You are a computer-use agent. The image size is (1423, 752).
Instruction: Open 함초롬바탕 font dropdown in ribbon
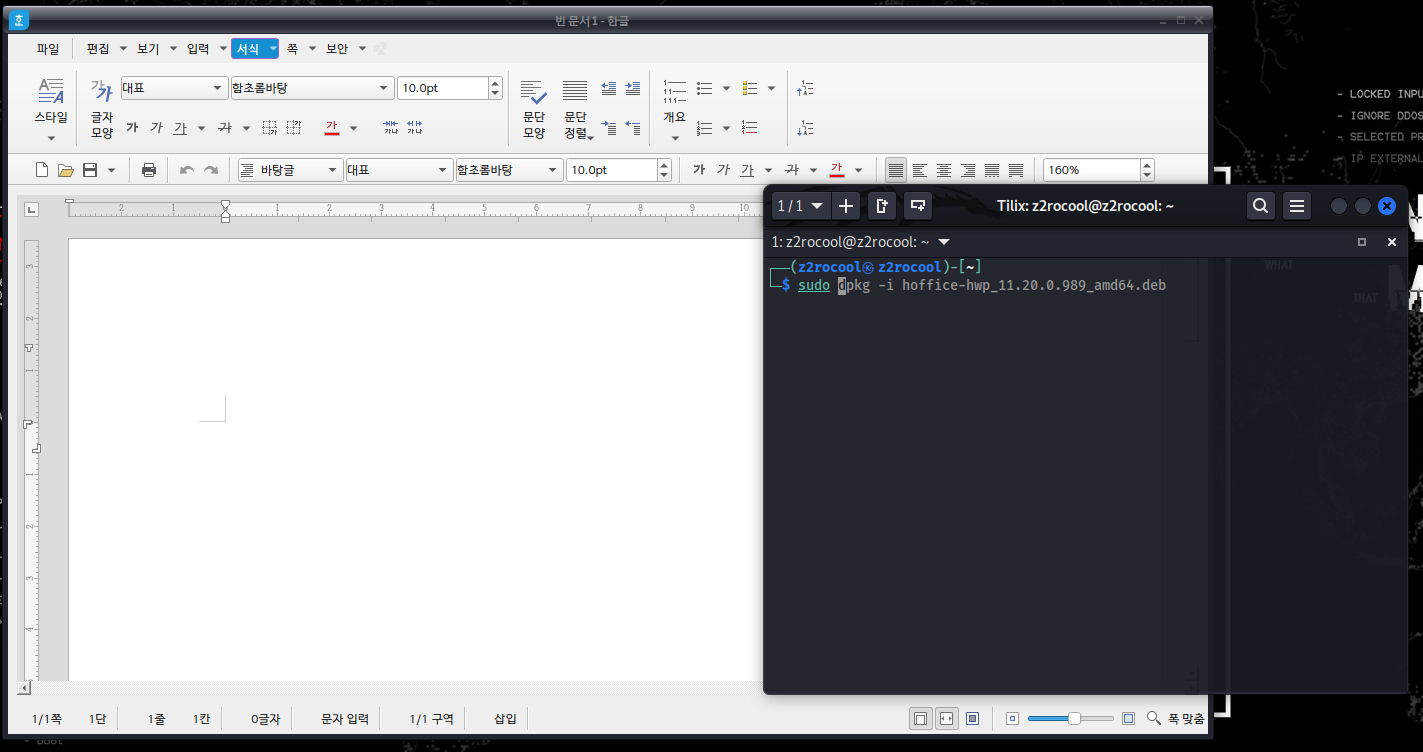(x=311, y=88)
